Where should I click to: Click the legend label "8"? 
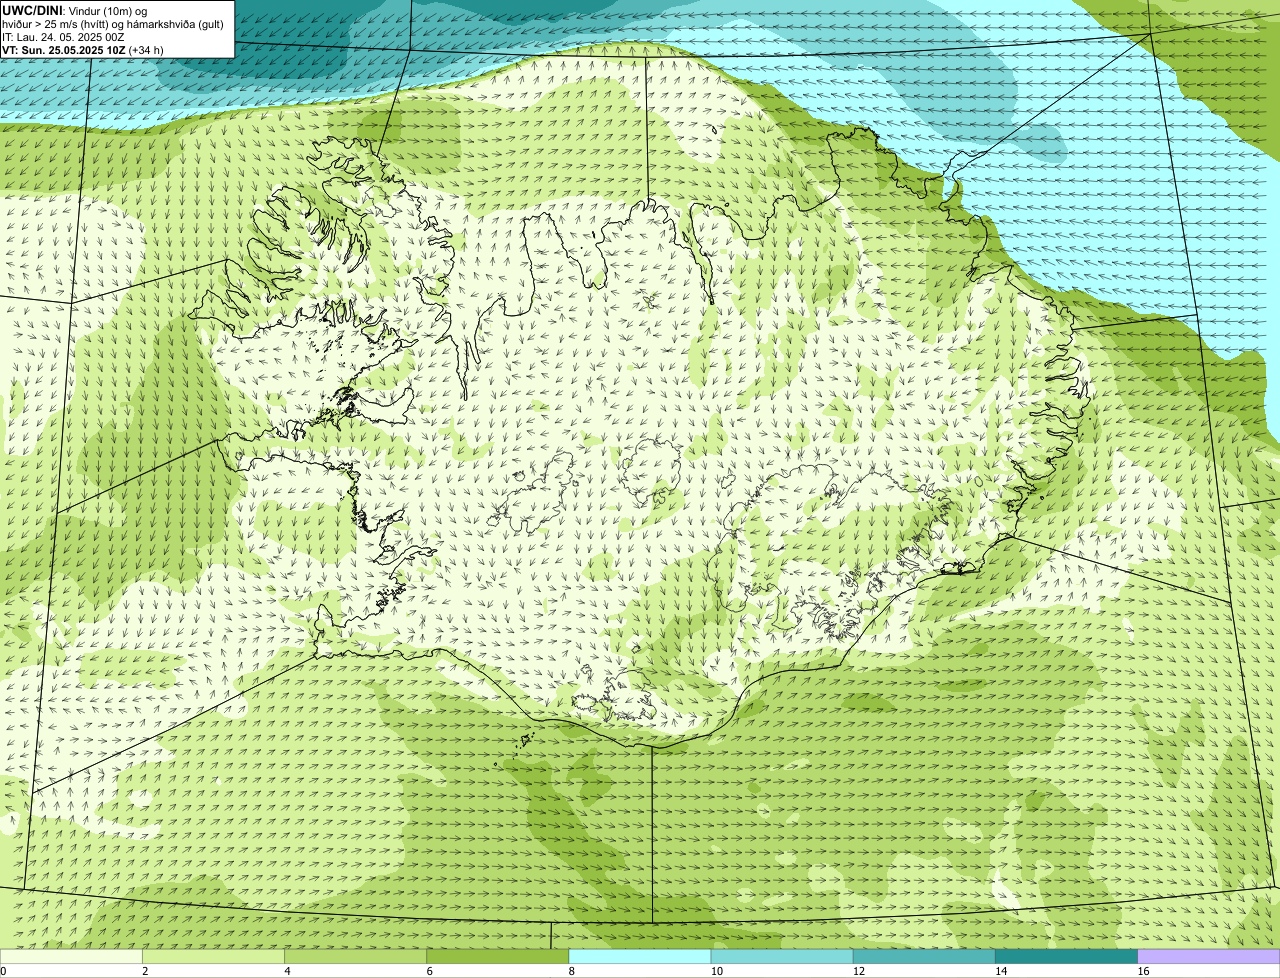[x=571, y=971]
